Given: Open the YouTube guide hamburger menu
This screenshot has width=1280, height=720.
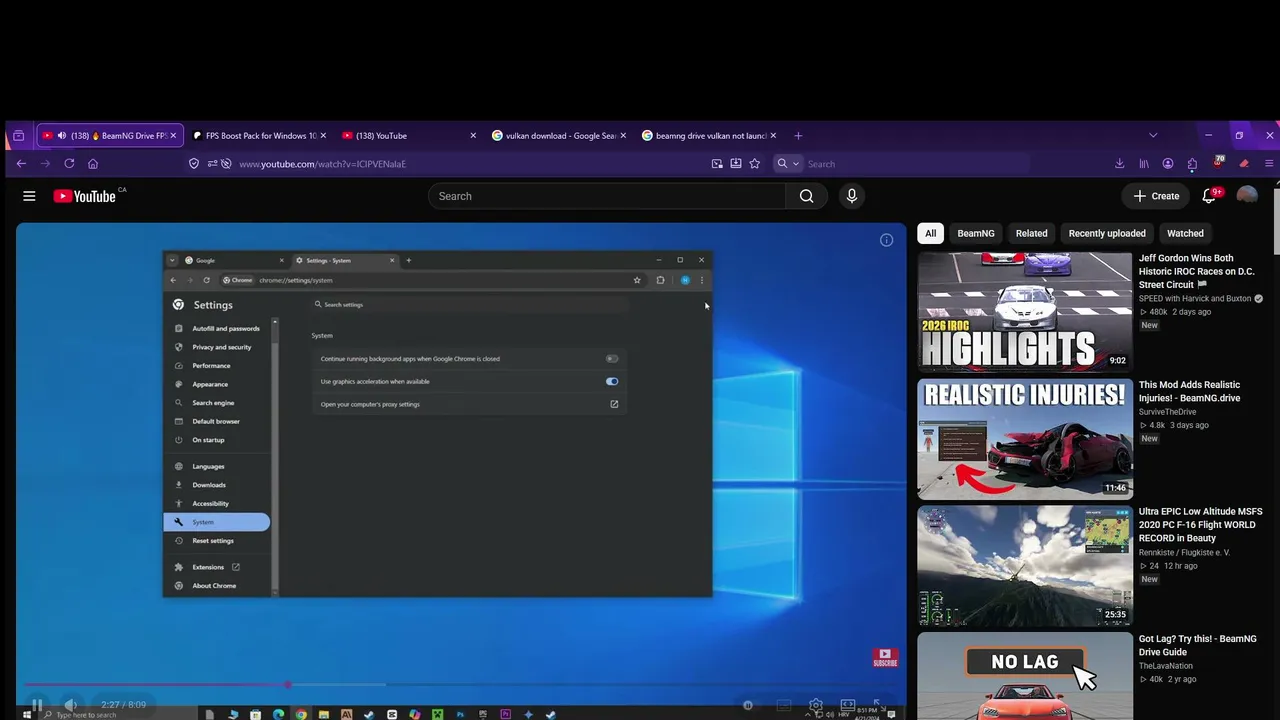Looking at the screenshot, I should pyautogui.click(x=29, y=196).
